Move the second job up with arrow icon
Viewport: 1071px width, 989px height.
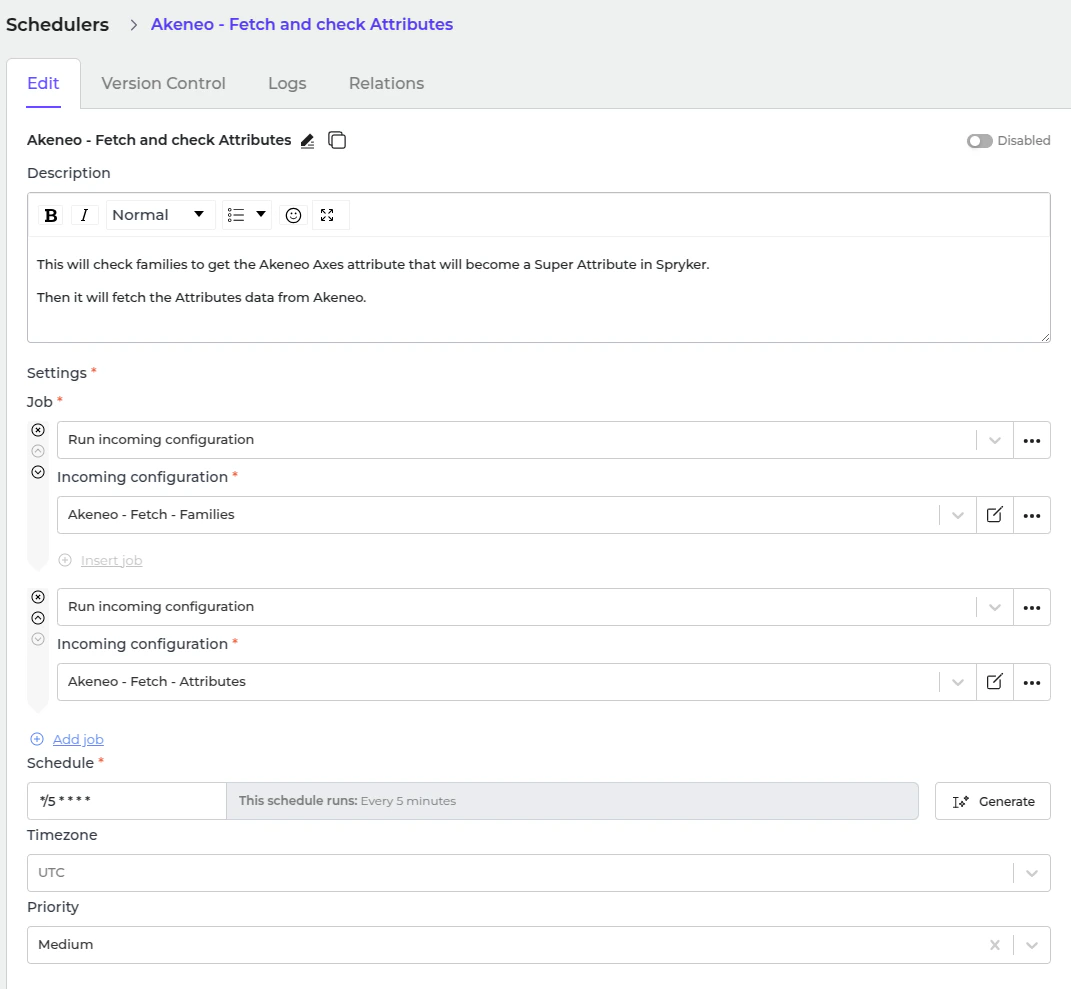38,618
